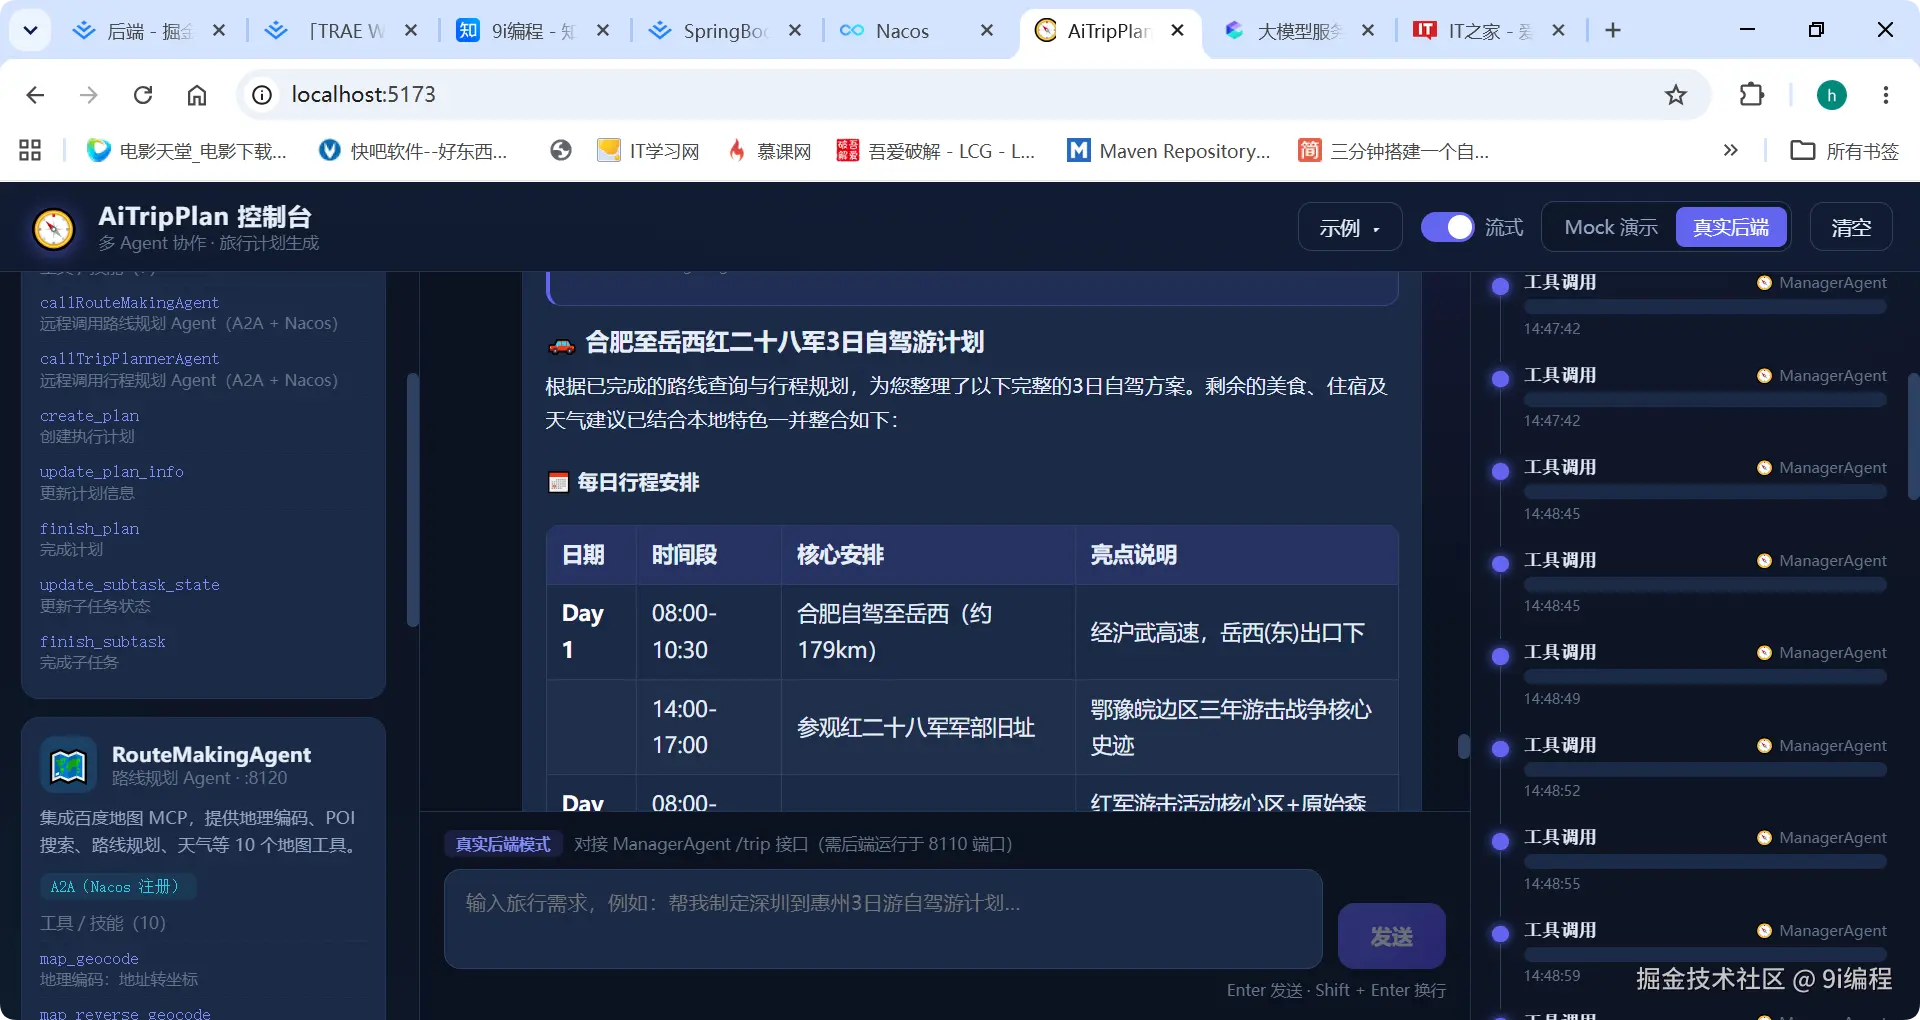Open the 示例 dropdown
Screen dimensions: 1920x1020
point(1350,228)
